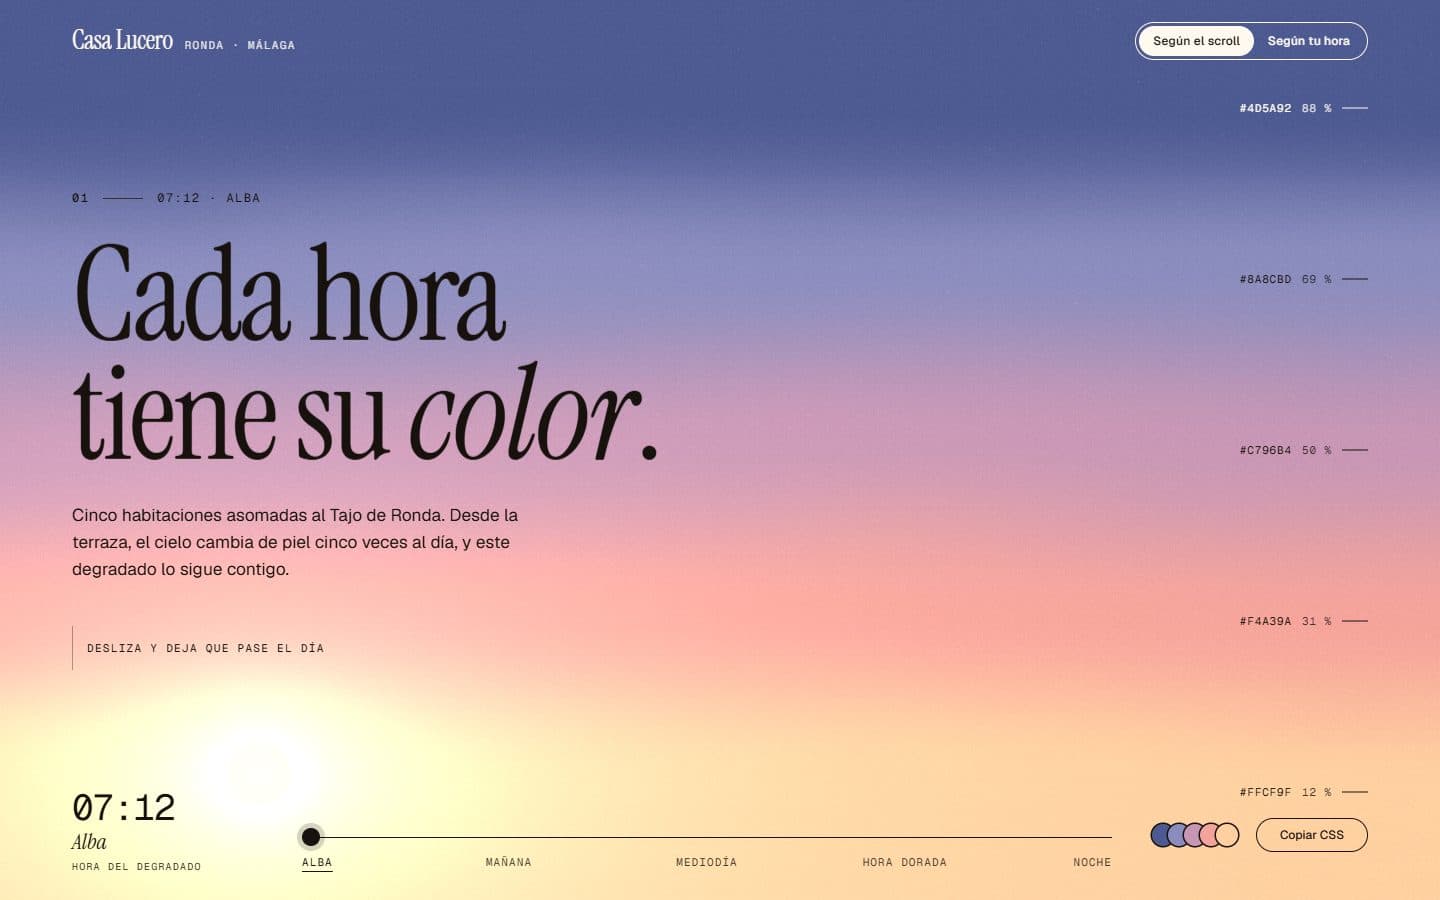
Task: Click the 'Hora del degradado' caption
Action: pyautogui.click(x=136, y=867)
